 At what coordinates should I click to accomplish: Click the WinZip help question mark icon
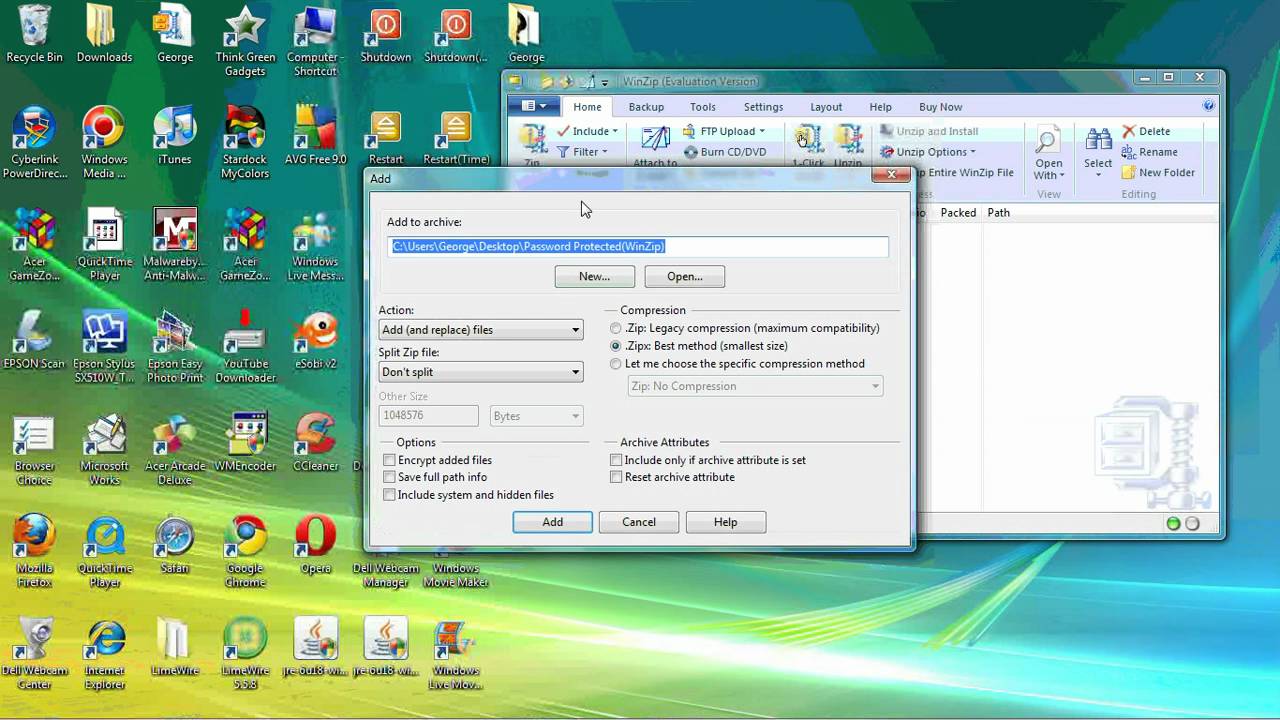pyautogui.click(x=1209, y=106)
